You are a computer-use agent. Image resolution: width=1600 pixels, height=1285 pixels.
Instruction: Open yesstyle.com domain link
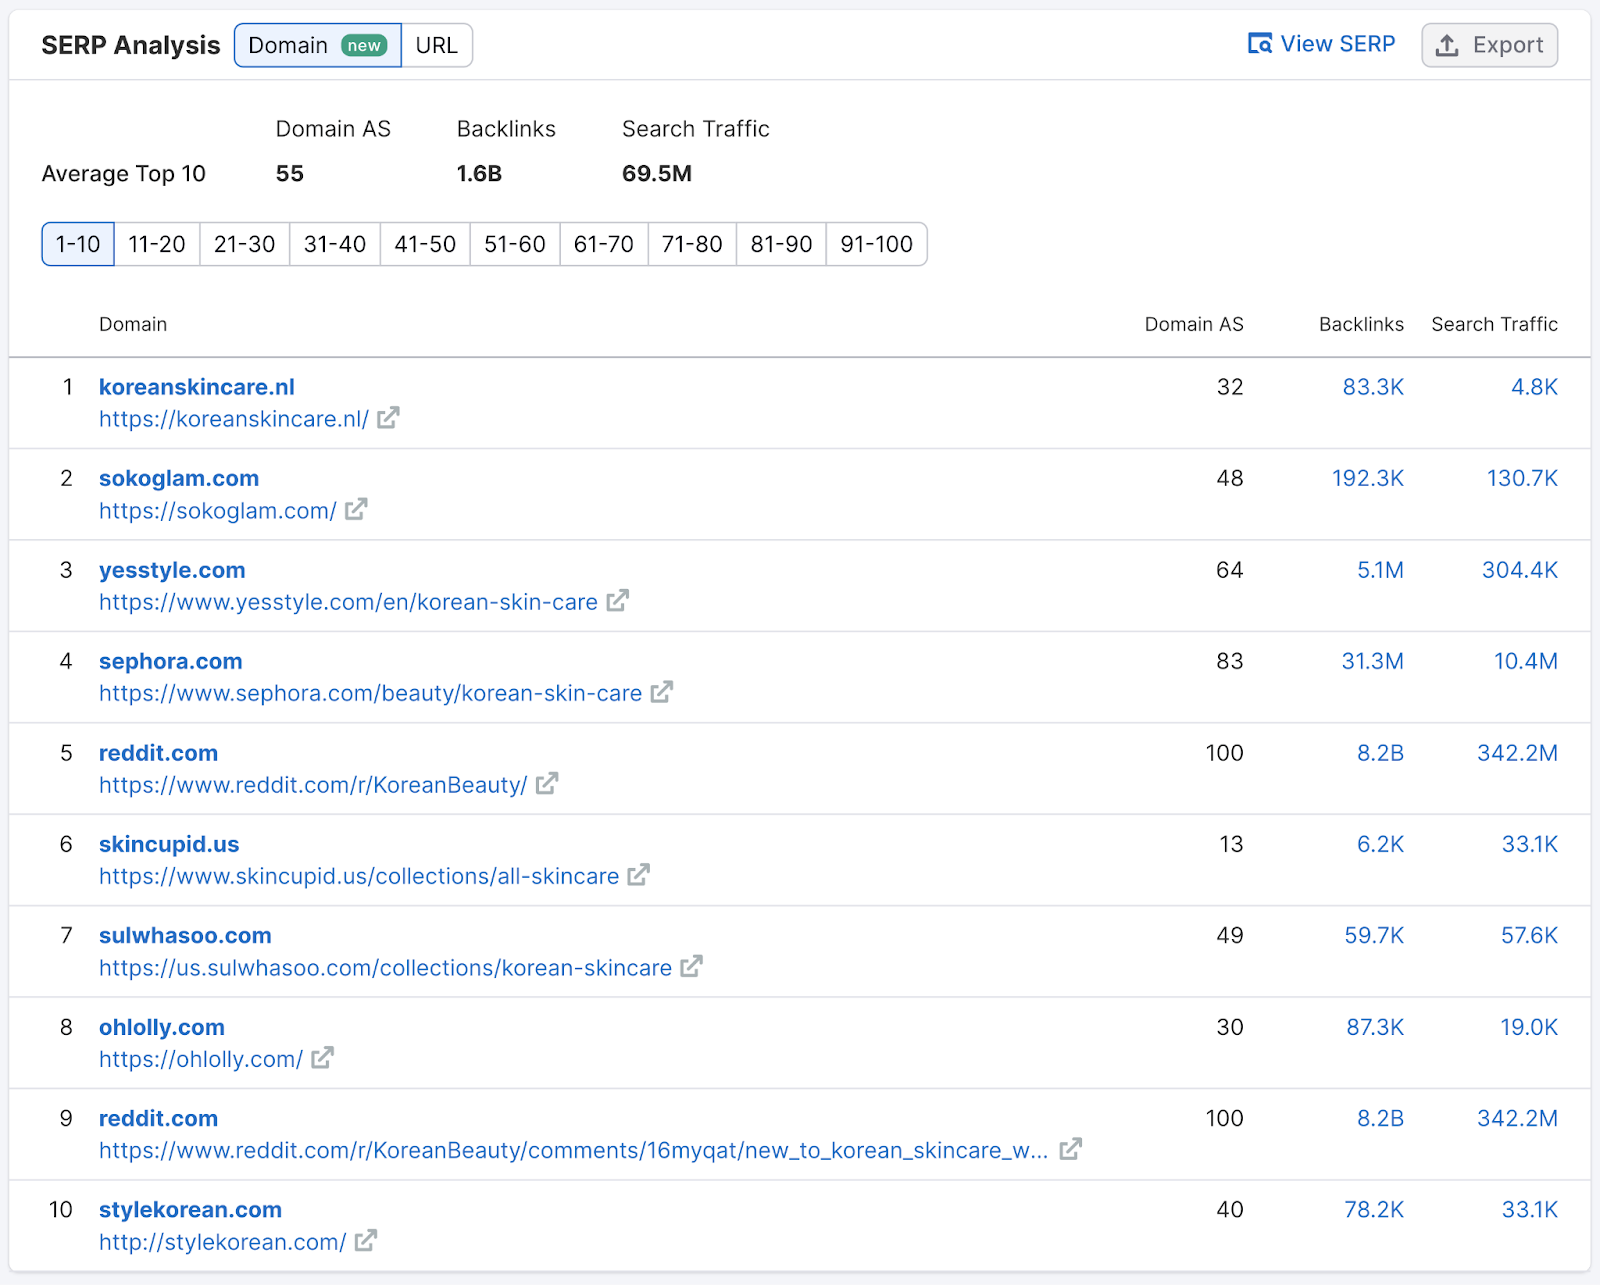(172, 570)
